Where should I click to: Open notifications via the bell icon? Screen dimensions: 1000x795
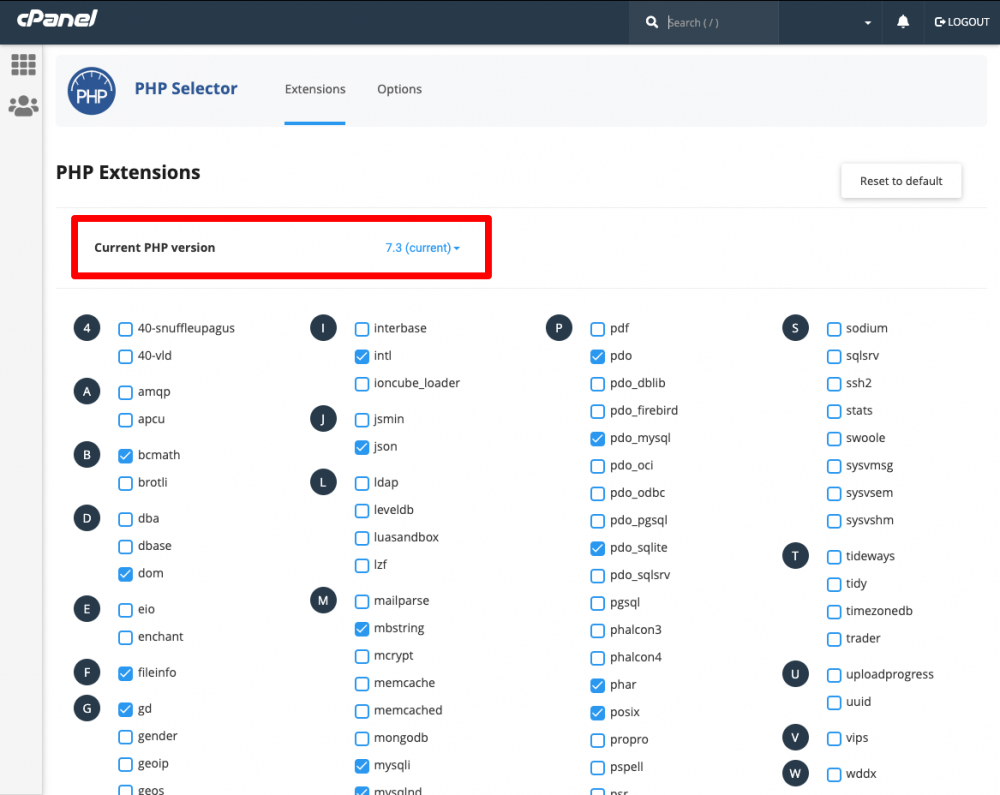point(903,21)
